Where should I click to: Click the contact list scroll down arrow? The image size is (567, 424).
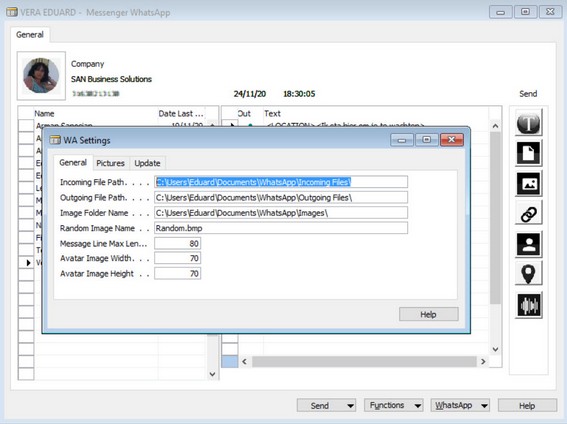click(213, 374)
